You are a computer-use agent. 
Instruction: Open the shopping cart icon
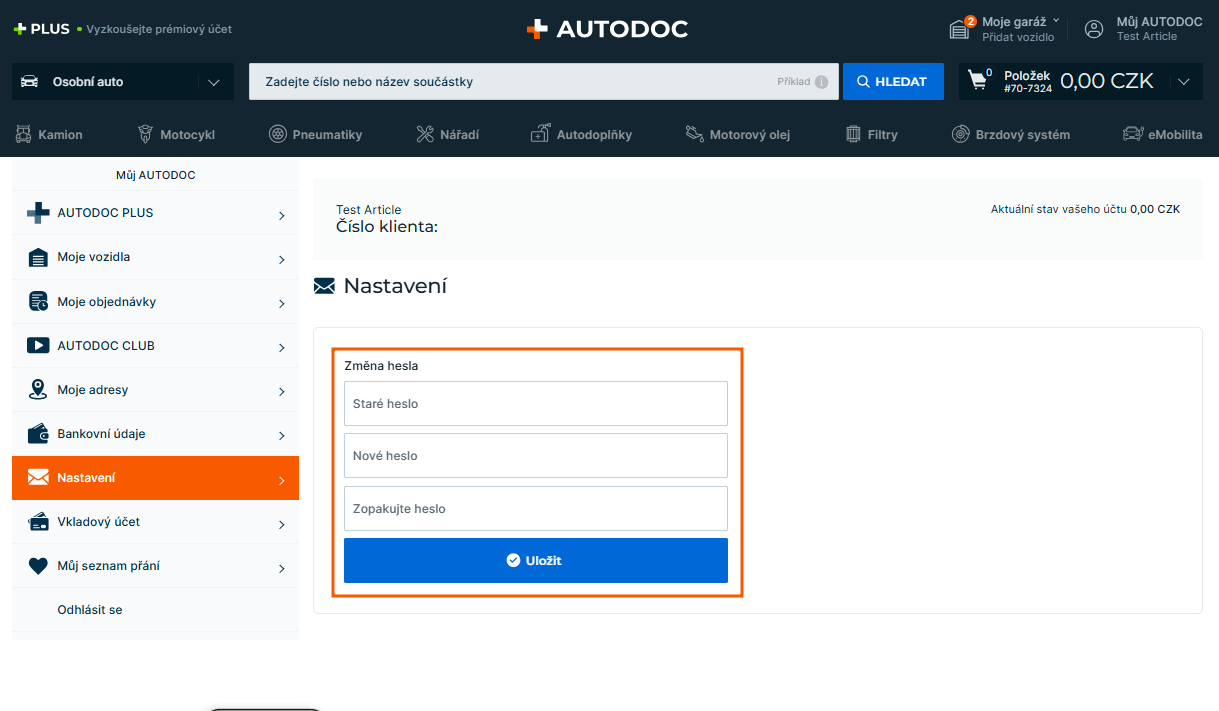tap(978, 81)
